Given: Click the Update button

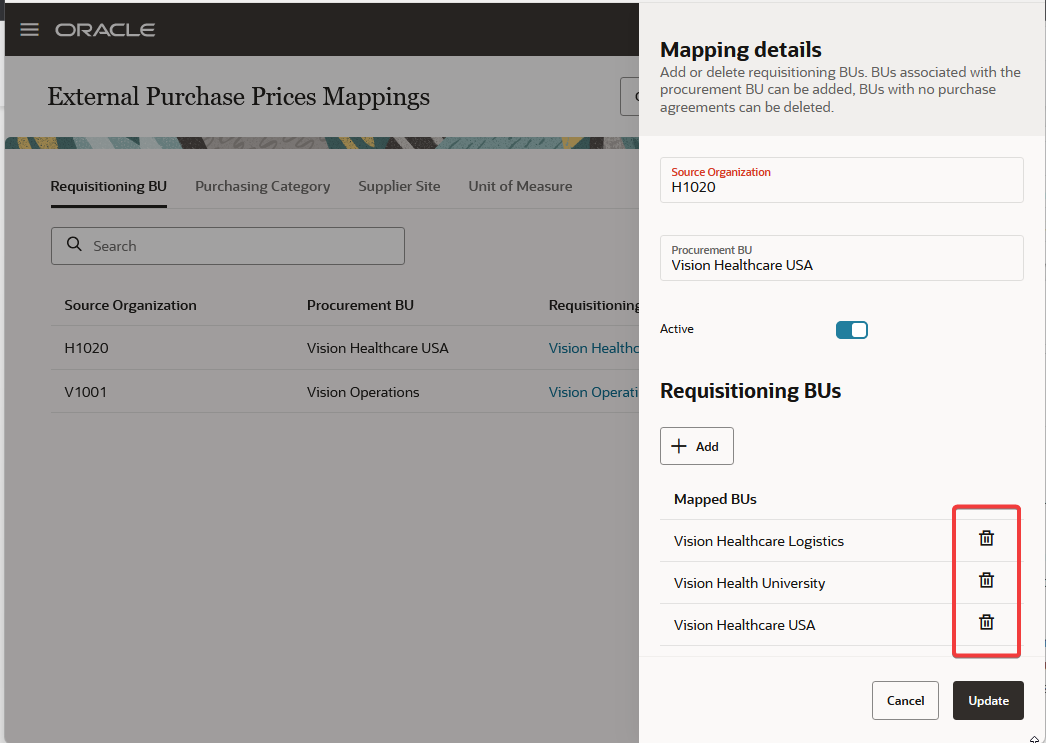Looking at the screenshot, I should tap(988, 701).
